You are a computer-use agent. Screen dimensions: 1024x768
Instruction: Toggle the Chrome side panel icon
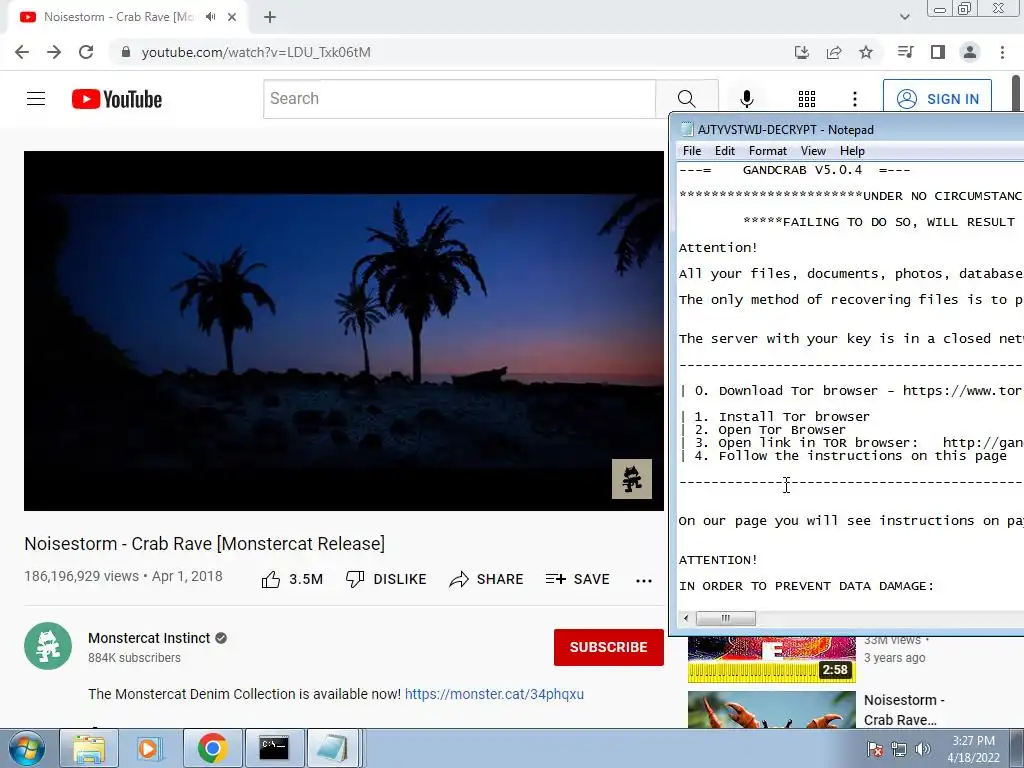938,52
